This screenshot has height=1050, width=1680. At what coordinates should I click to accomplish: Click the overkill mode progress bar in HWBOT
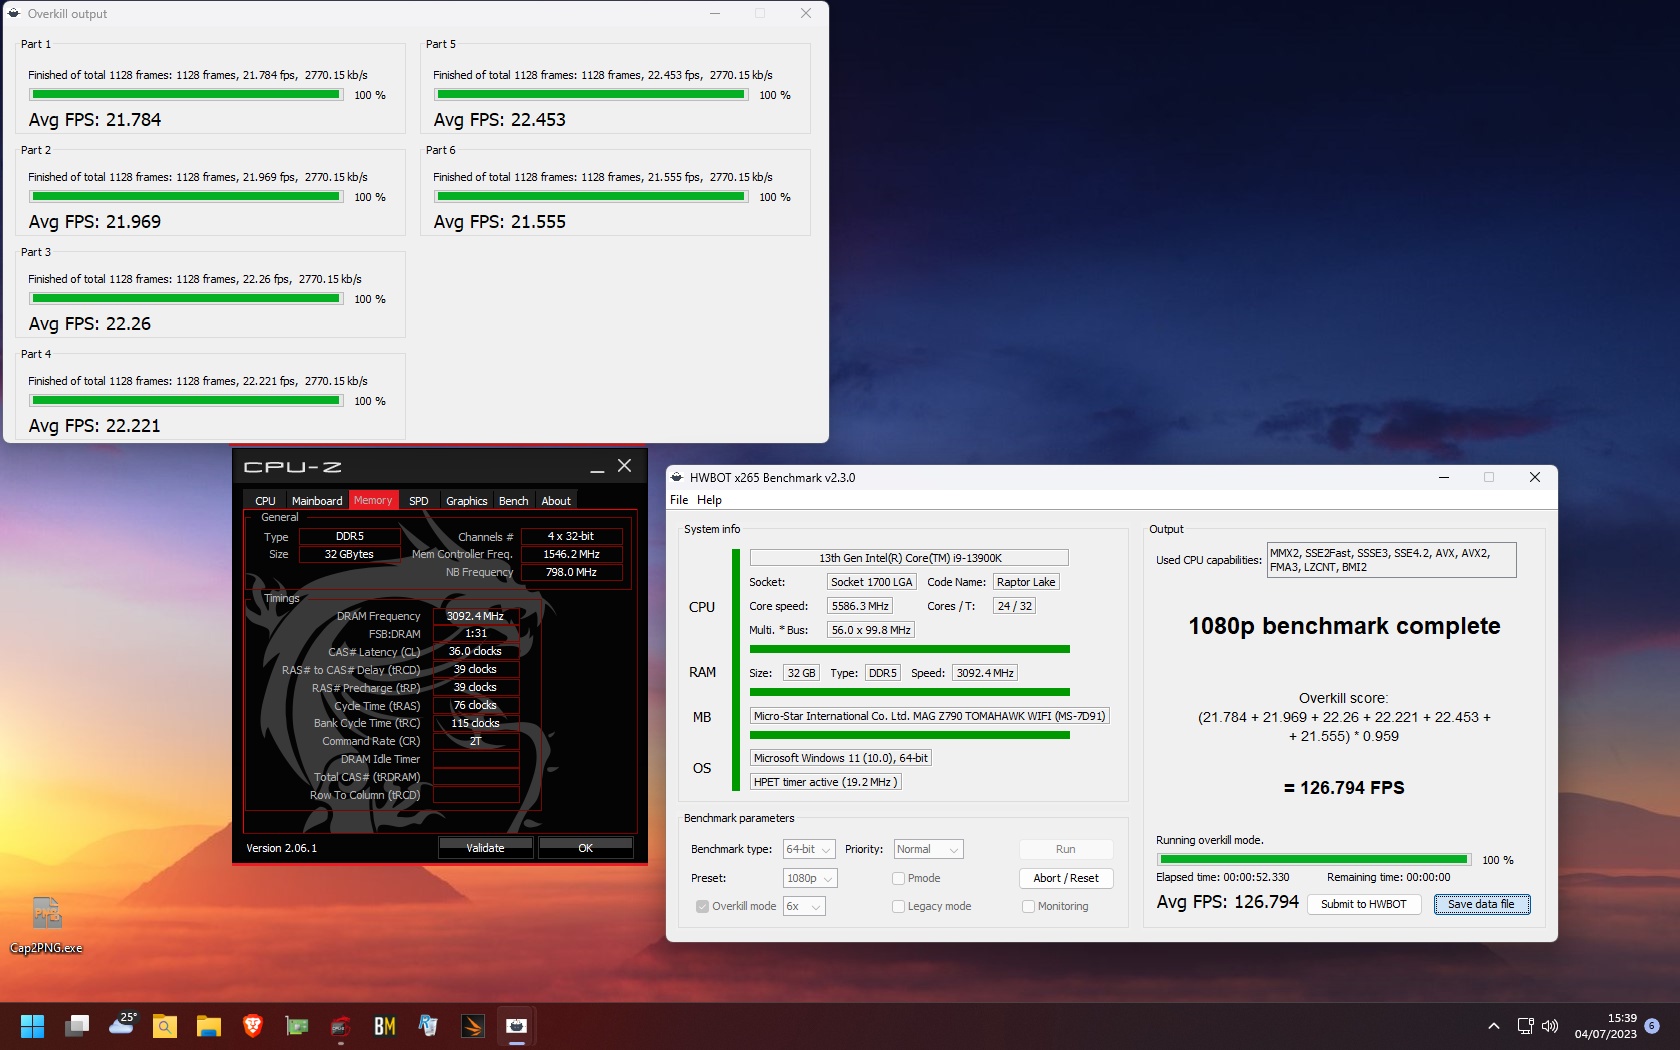tap(1314, 859)
